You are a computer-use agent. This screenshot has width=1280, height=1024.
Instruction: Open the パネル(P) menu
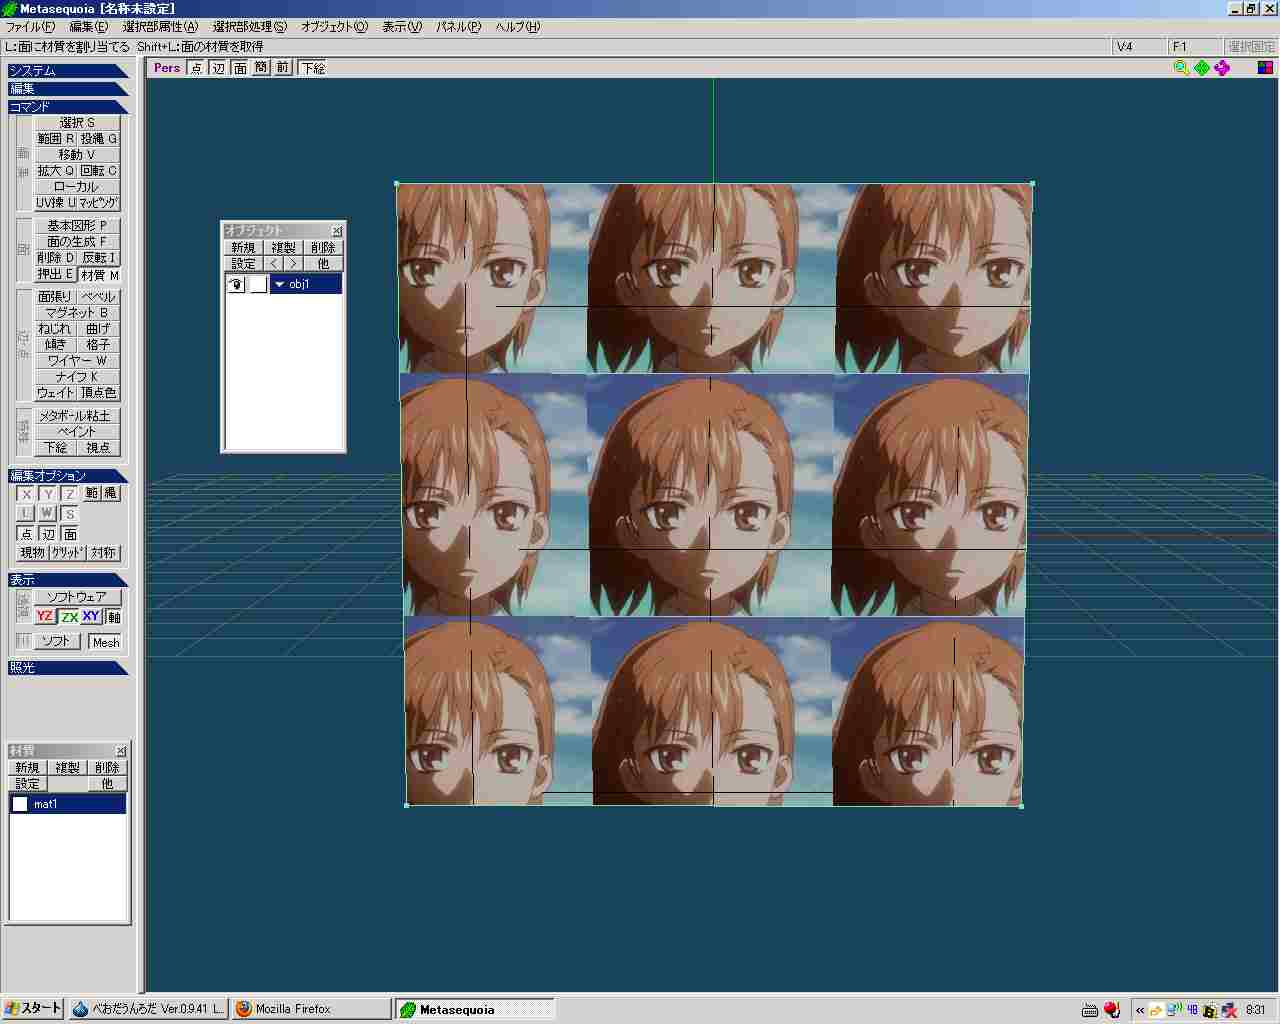pos(458,27)
